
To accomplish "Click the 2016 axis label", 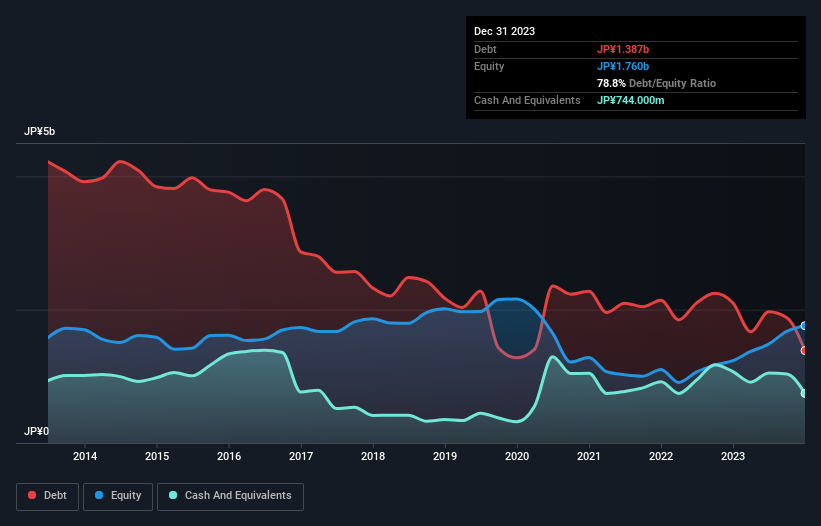I will click(229, 456).
